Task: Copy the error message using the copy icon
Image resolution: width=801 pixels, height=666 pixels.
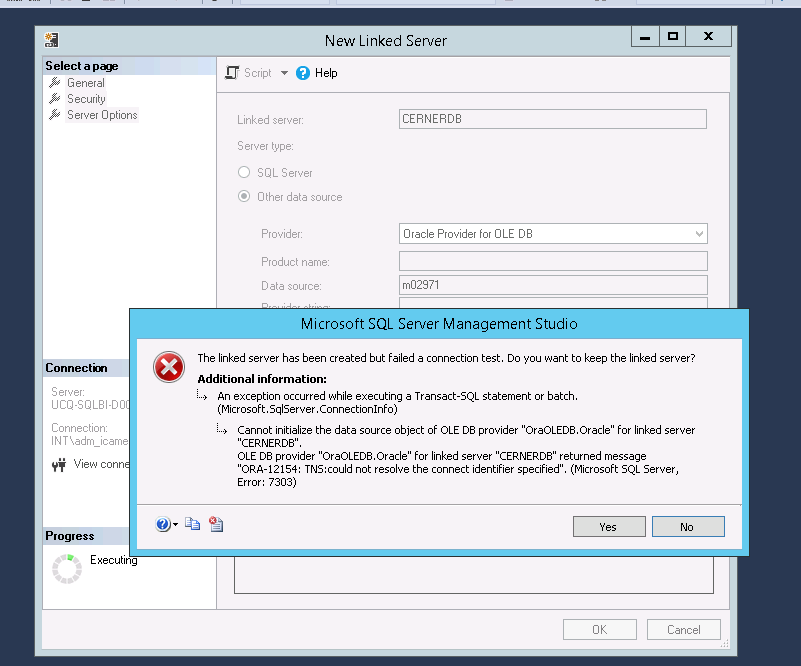Action: [x=192, y=524]
